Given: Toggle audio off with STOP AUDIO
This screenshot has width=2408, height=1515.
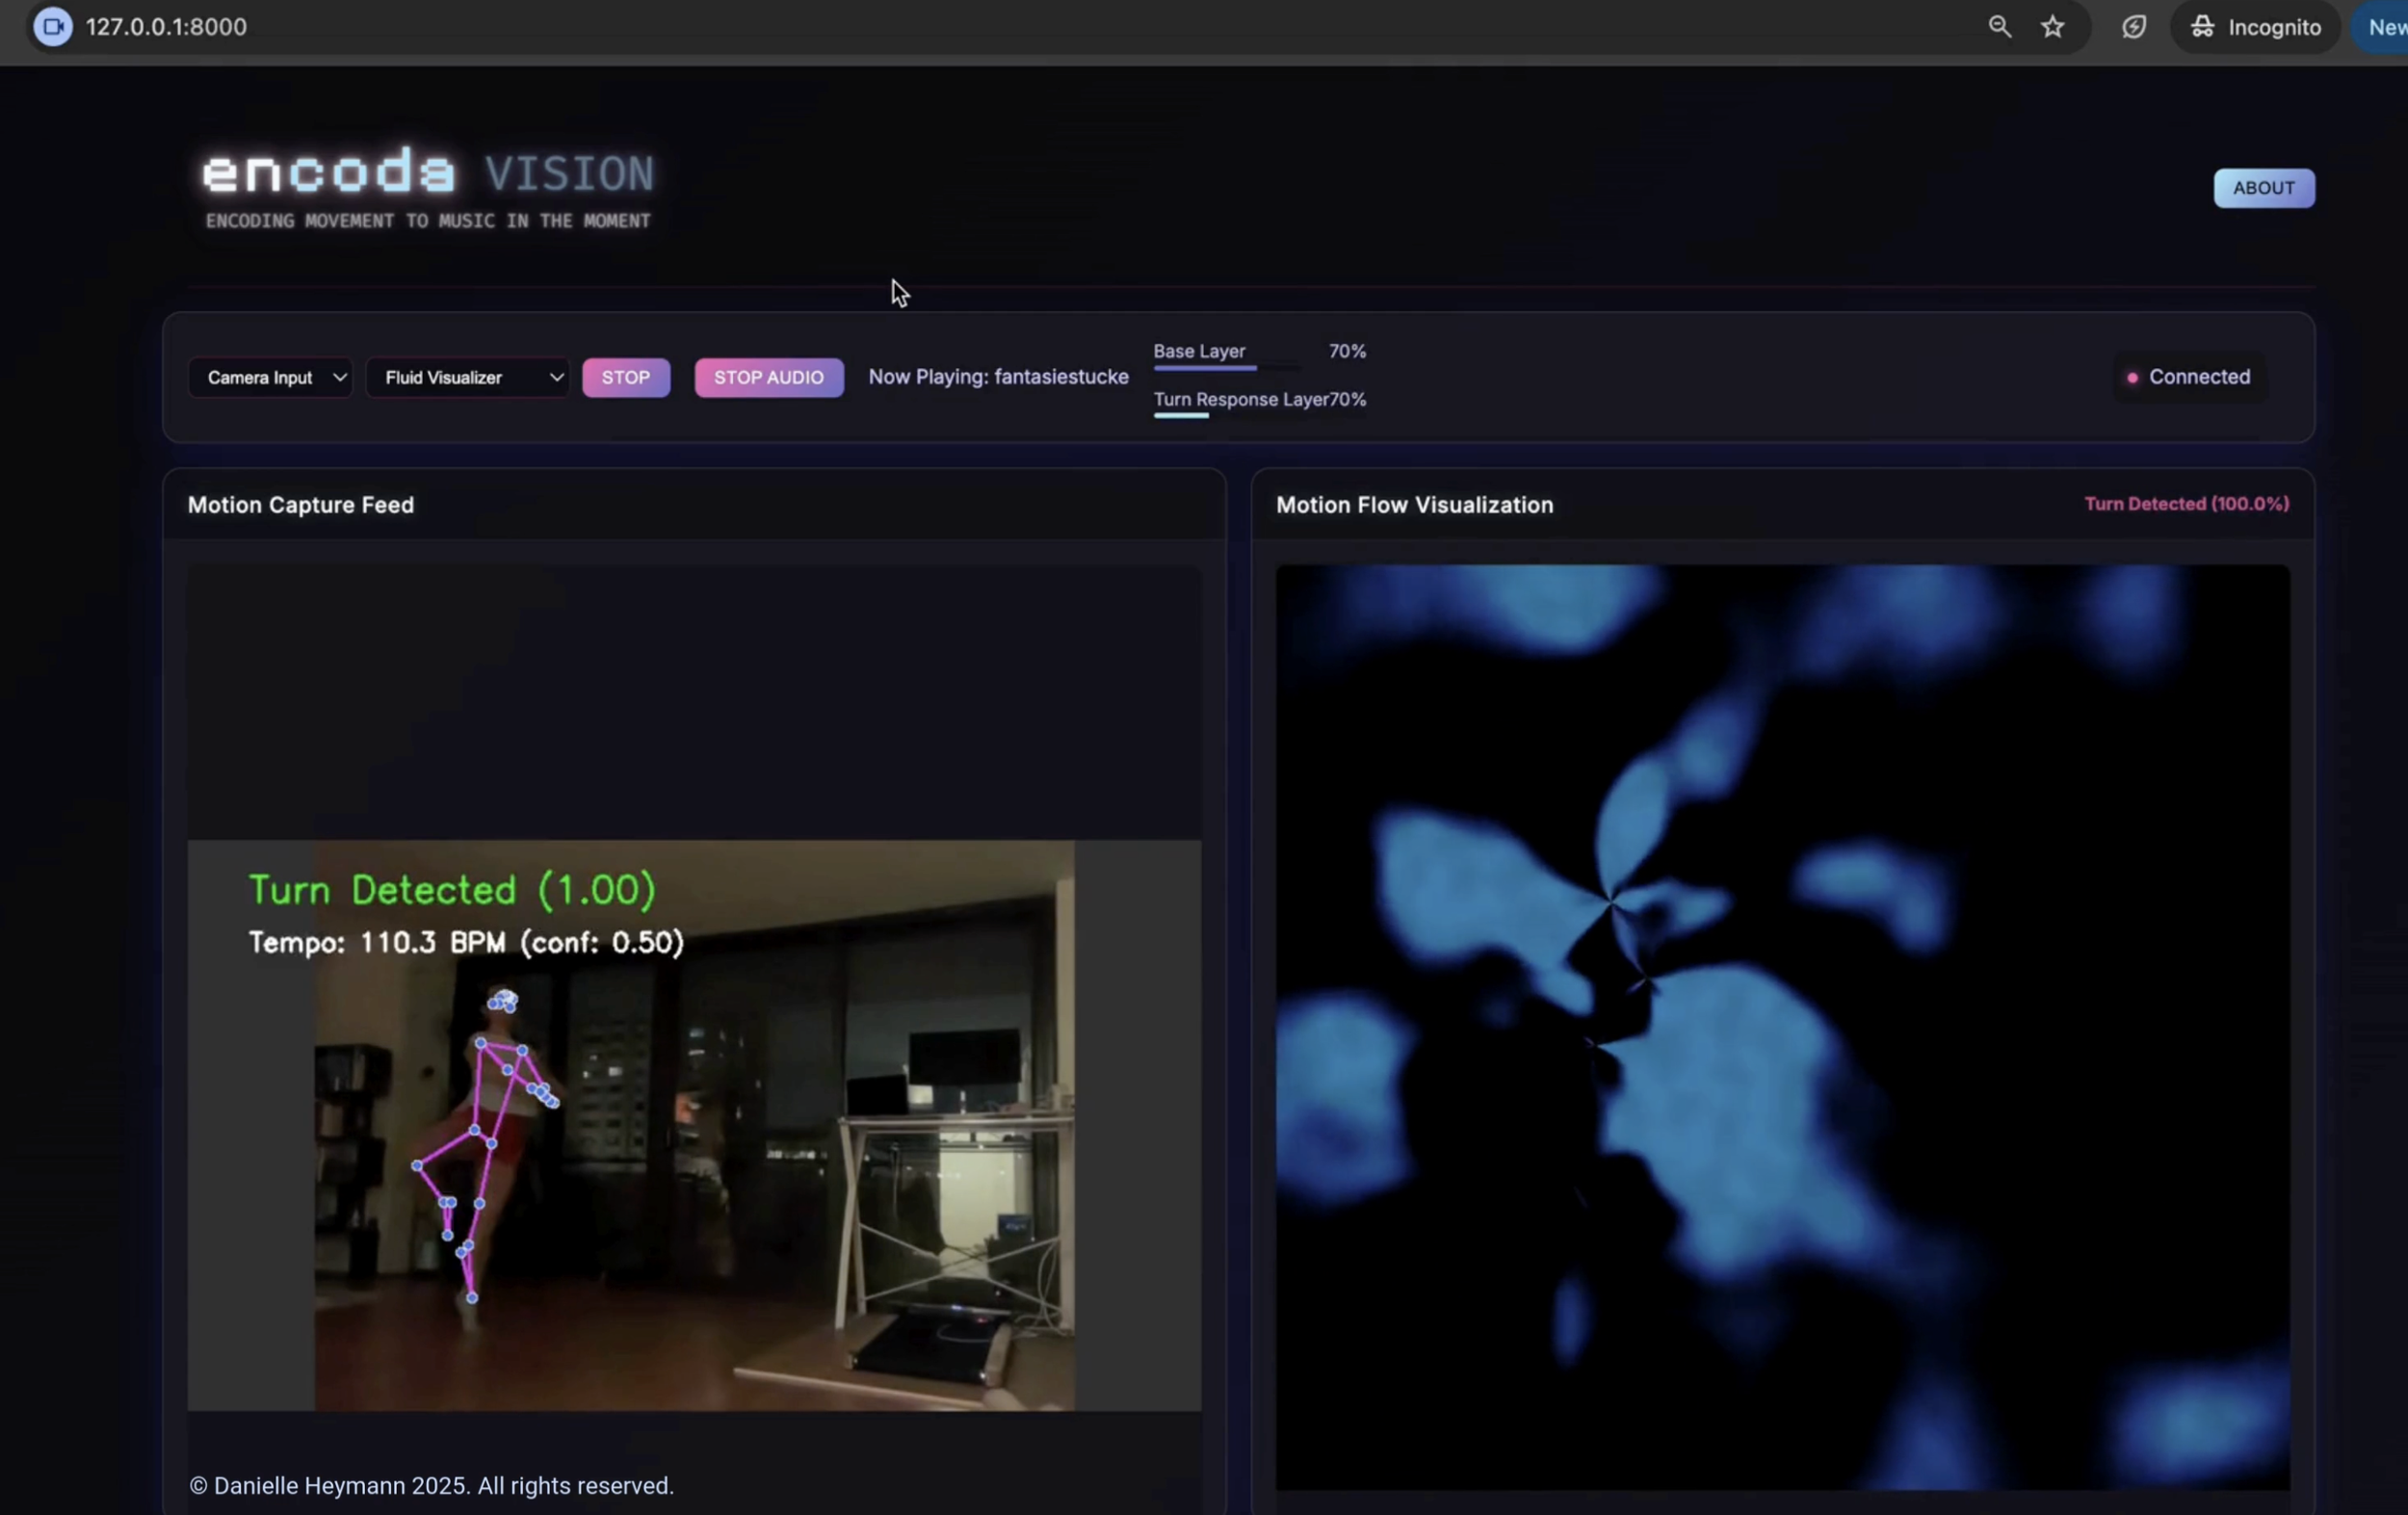Looking at the screenshot, I should pos(768,377).
